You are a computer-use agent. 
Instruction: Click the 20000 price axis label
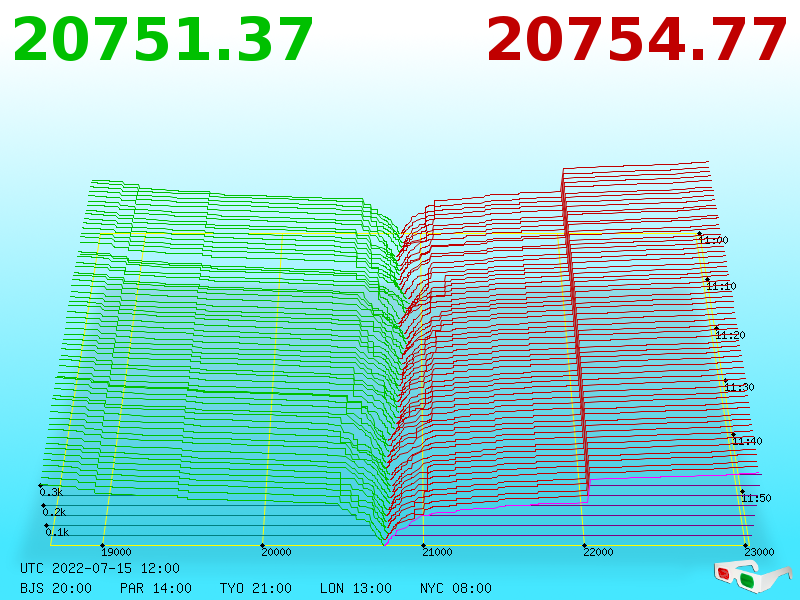pos(276,552)
